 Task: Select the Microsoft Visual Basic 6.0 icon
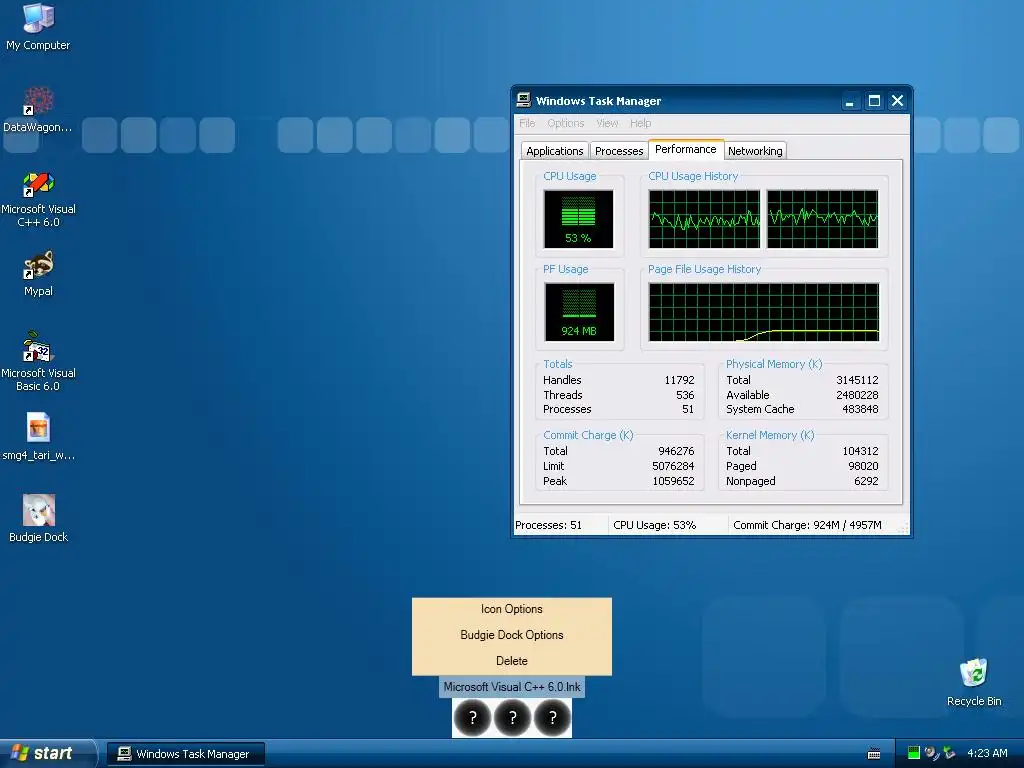[39, 361]
